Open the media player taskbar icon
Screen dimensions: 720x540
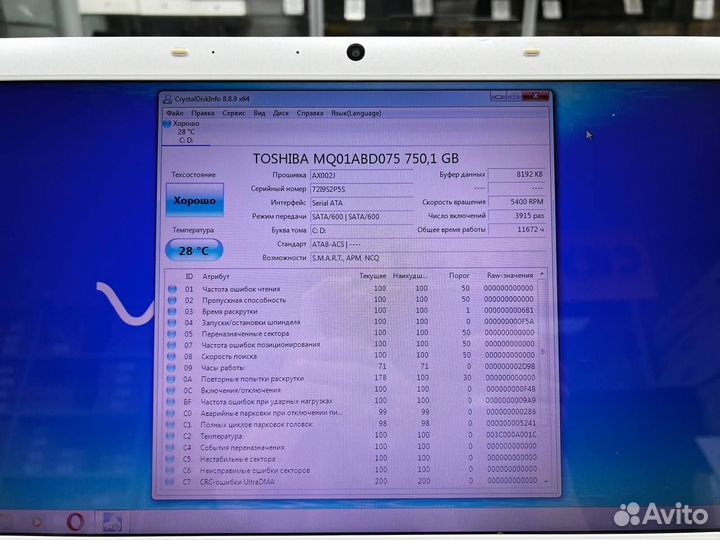(x=38, y=522)
